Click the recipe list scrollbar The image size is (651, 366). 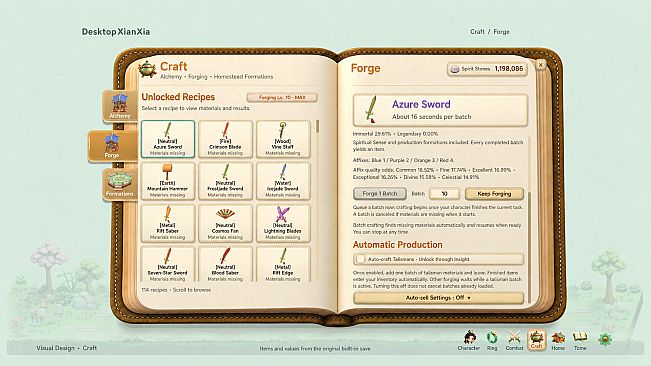[318, 127]
